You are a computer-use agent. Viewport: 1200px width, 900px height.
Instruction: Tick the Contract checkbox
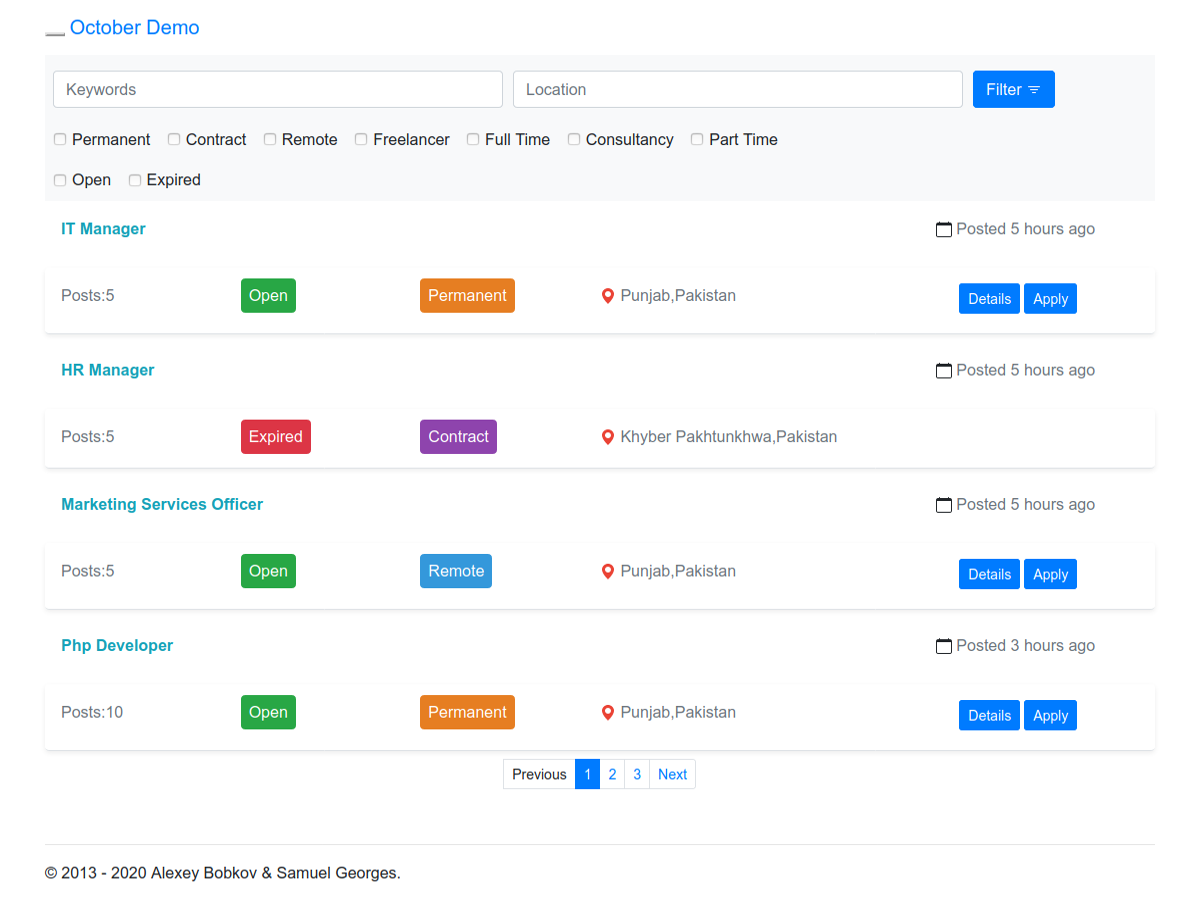(174, 140)
